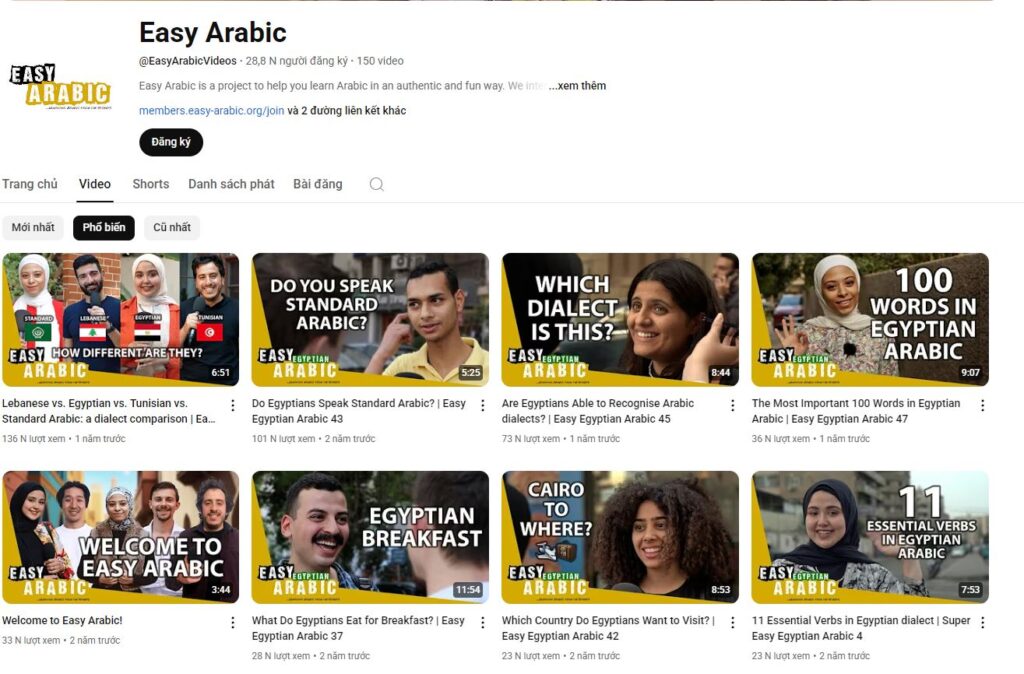Open the Danh sách phát tab
Image resolution: width=1024 pixels, height=674 pixels.
tap(231, 184)
